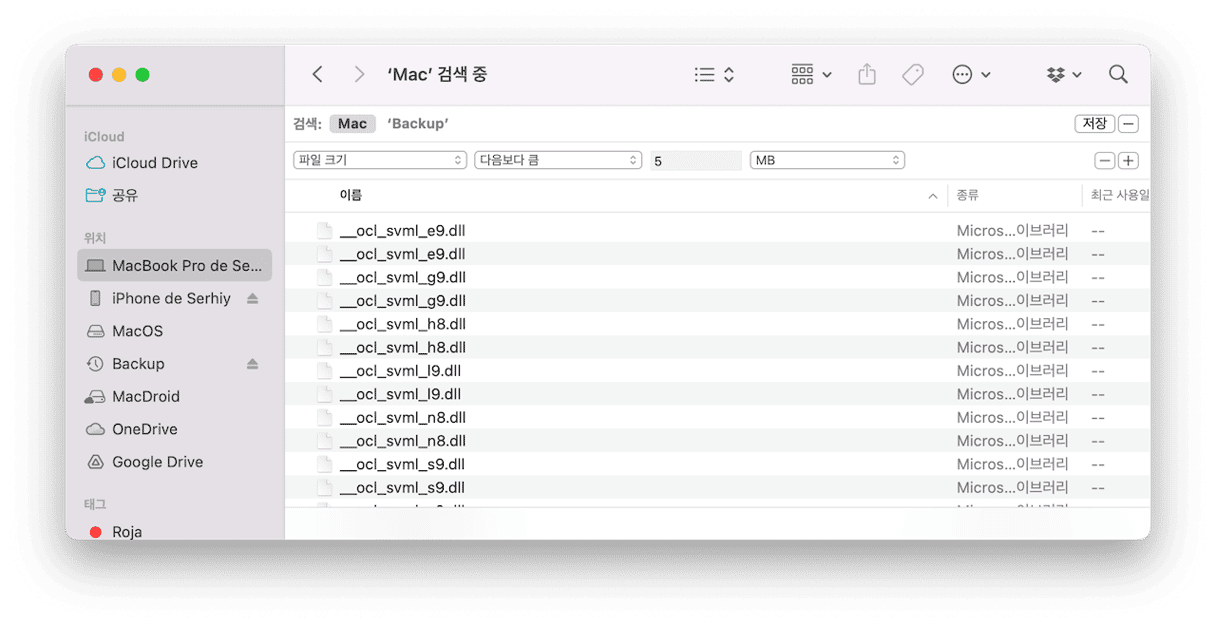Open iCloud Drive in sidebar
The image size is (1216, 626).
click(x=154, y=163)
